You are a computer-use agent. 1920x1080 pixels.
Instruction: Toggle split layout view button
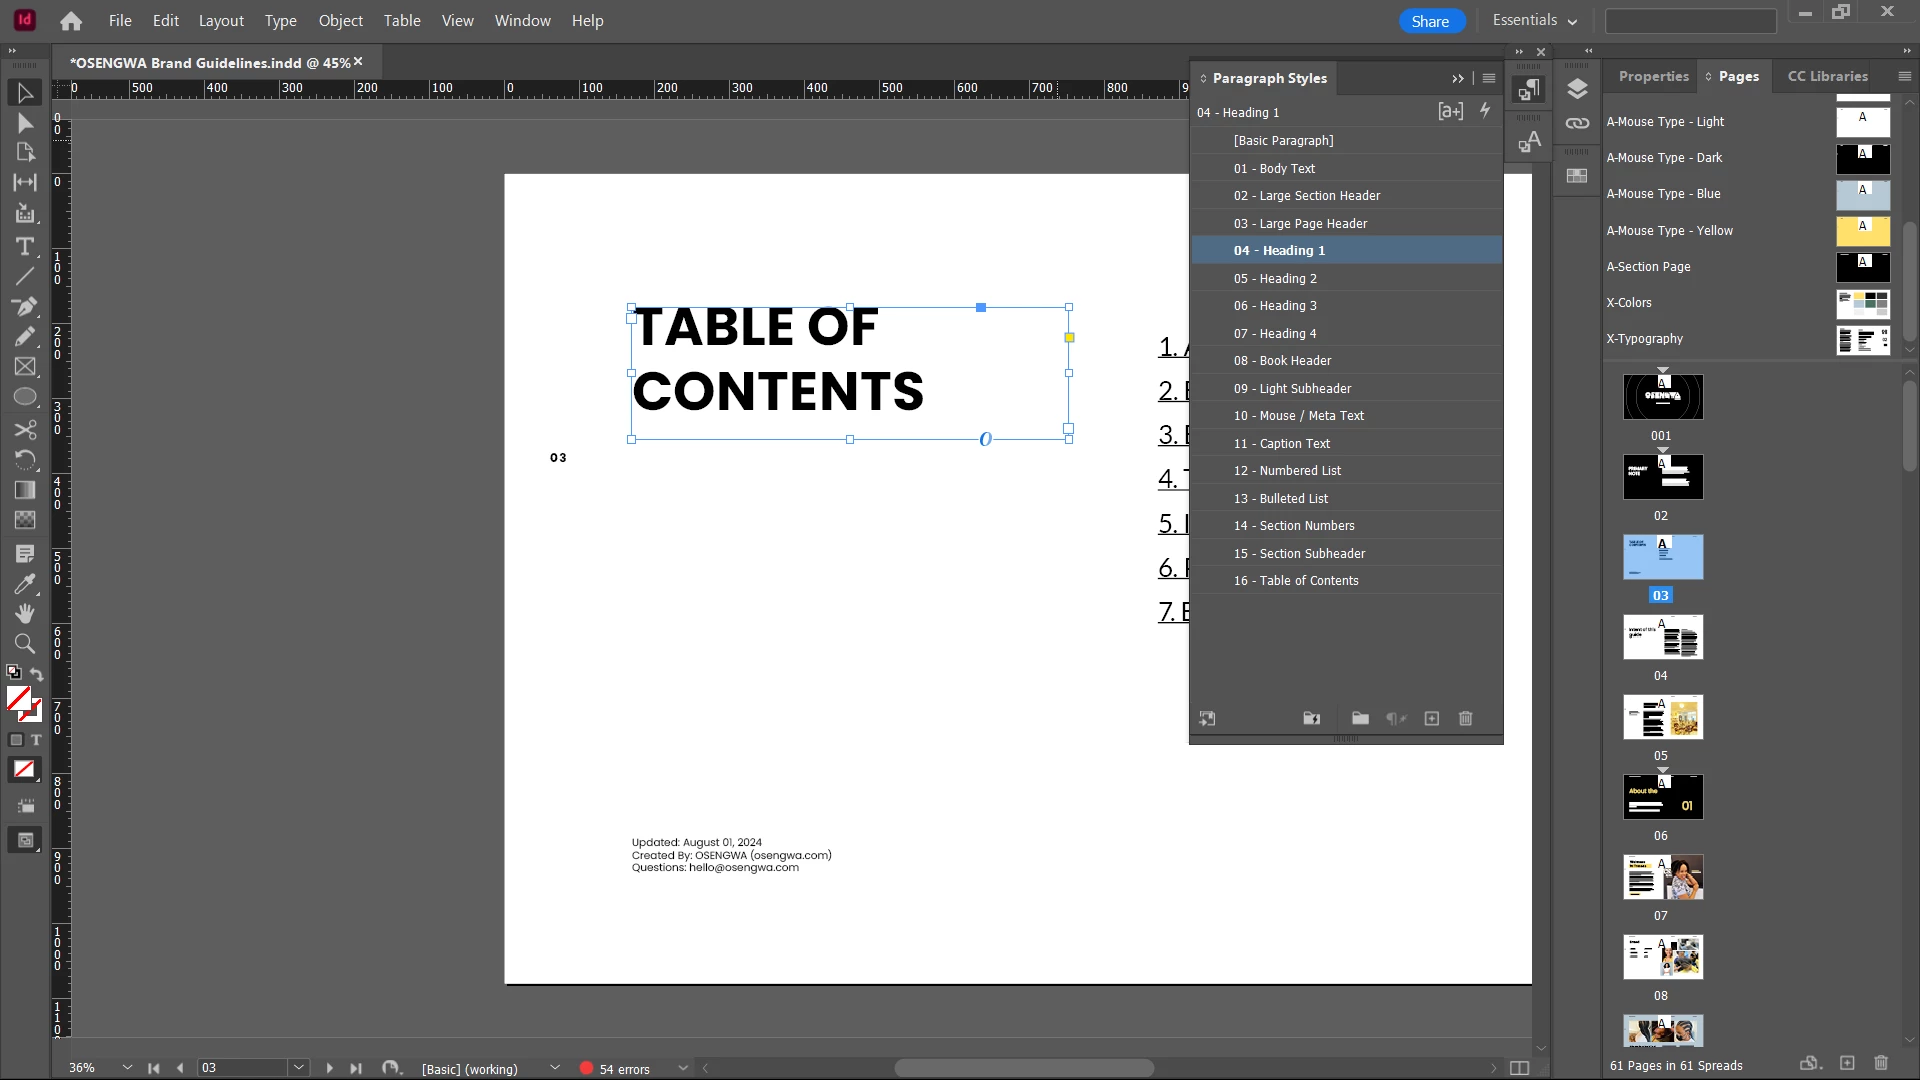(x=1519, y=1068)
